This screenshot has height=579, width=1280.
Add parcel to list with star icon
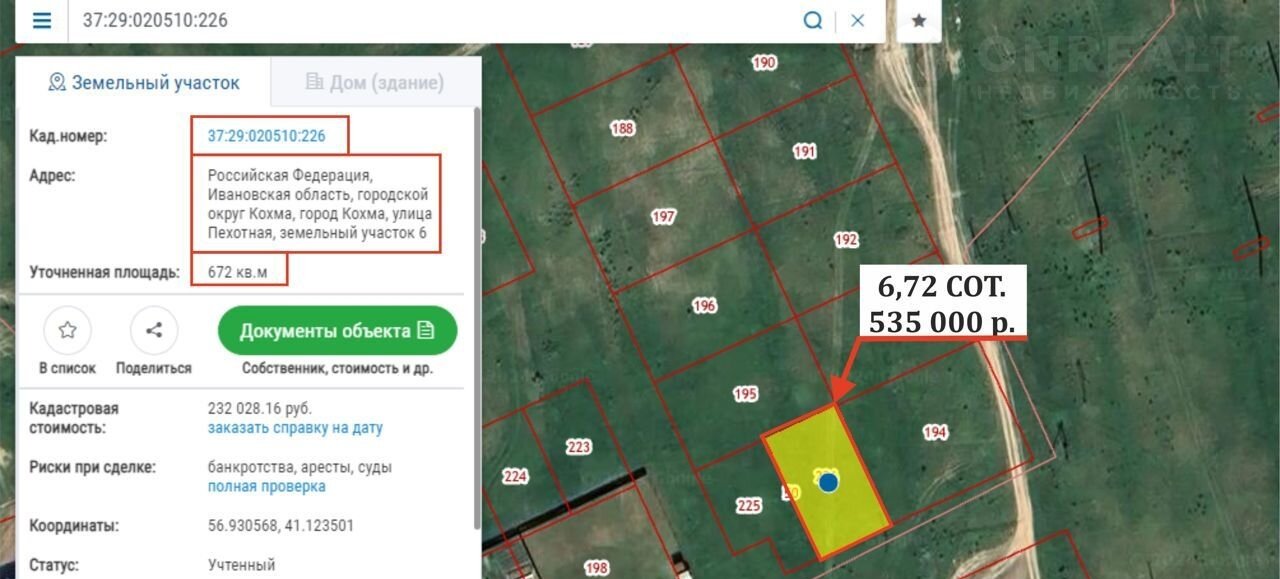coord(67,331)
